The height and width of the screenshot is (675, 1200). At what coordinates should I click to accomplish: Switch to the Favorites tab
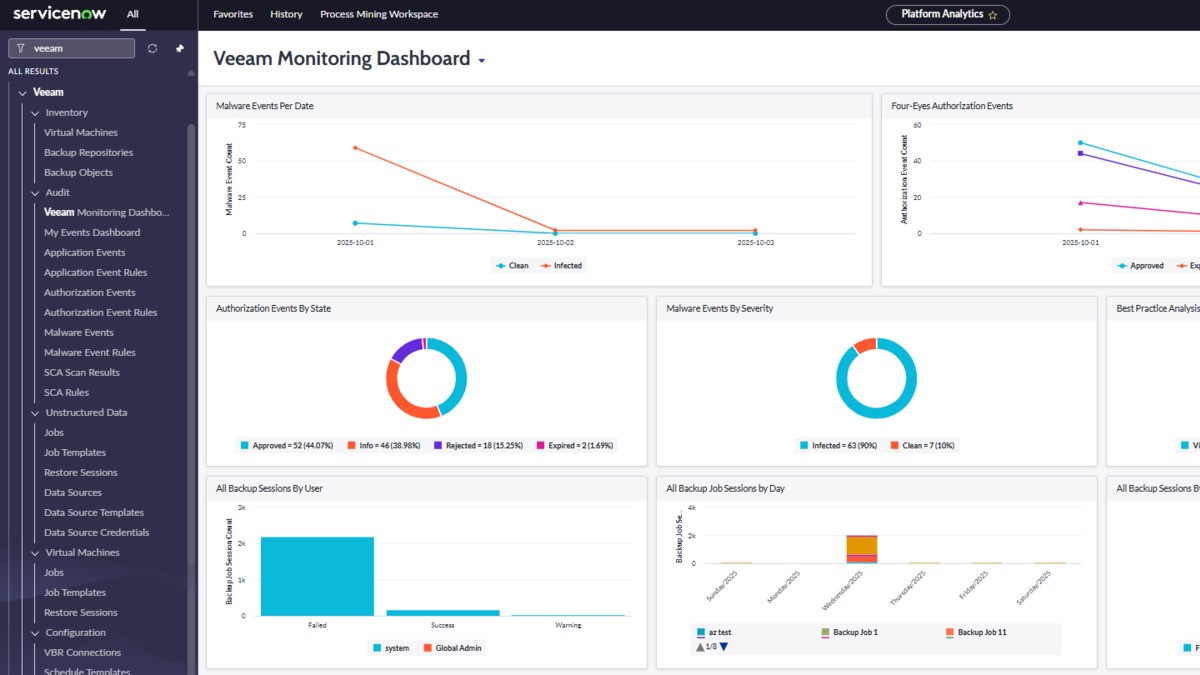point(233,14)
